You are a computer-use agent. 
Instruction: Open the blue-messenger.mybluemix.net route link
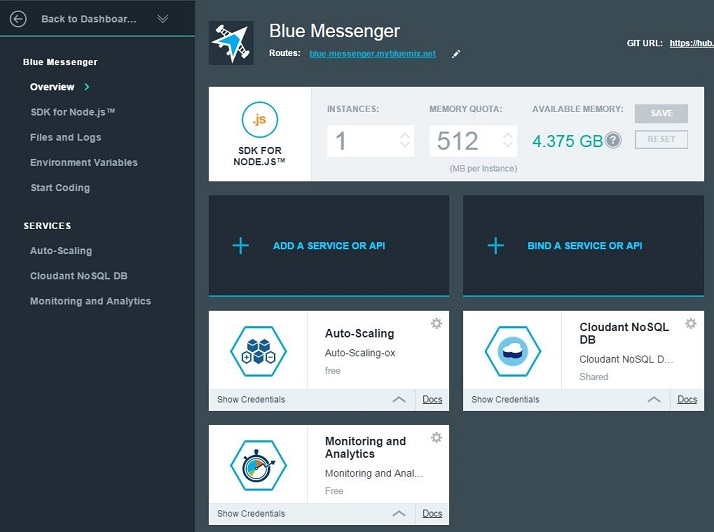pos(372,54)
